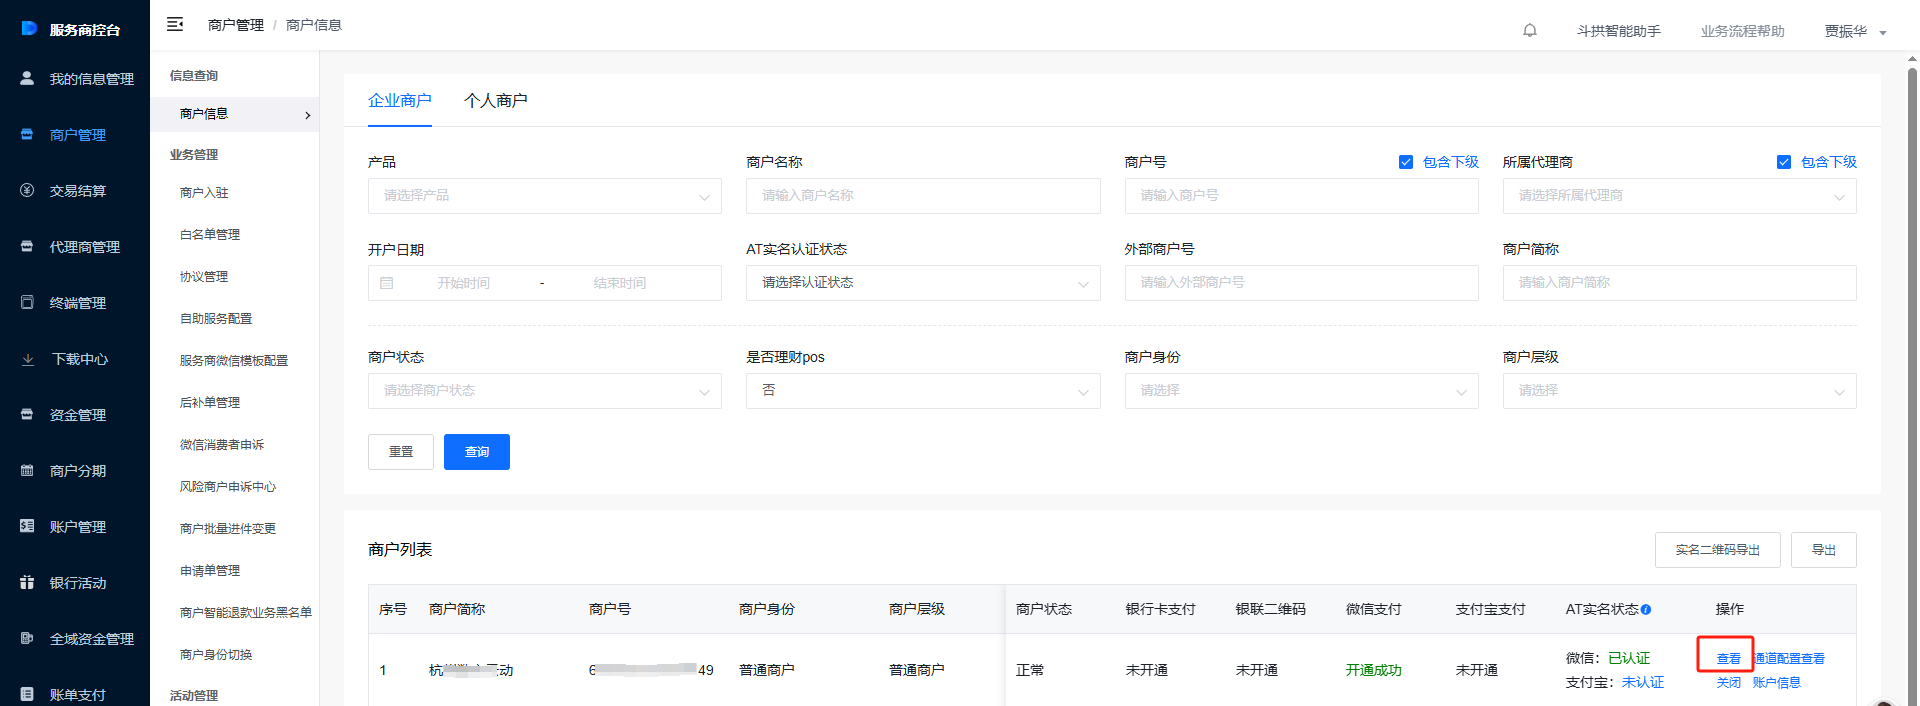1920x706 pixels.
Task: Click the 银行活动 gift icon
Action: (27, 582)
